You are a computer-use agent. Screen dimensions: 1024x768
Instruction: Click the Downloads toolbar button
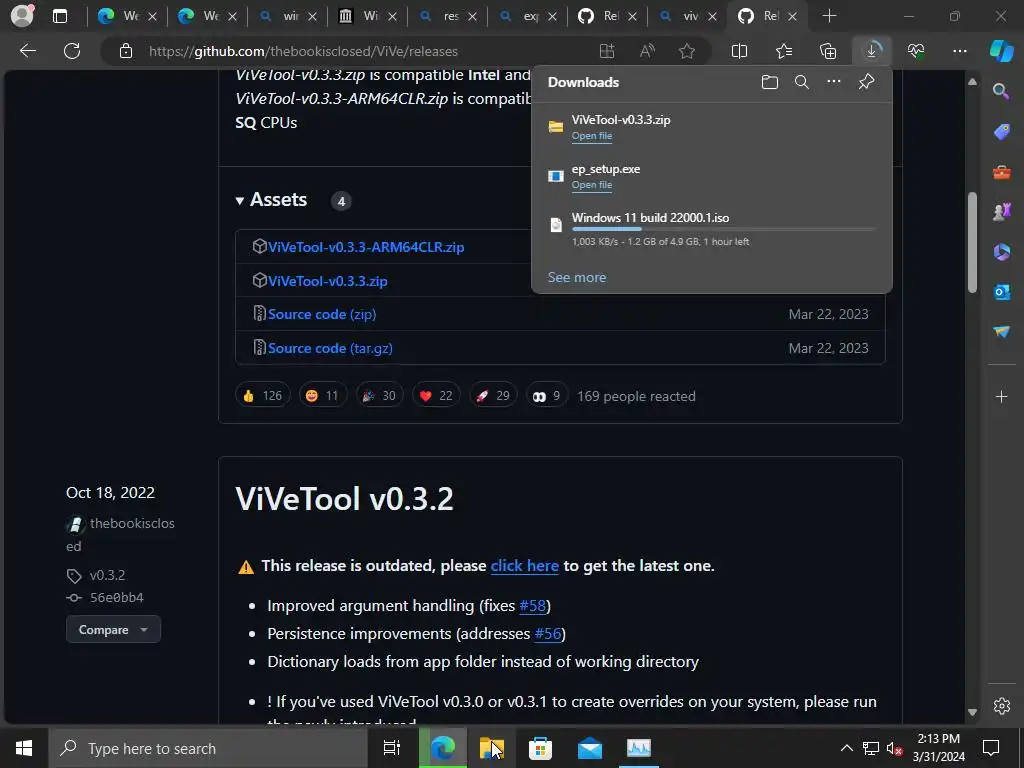872,51
